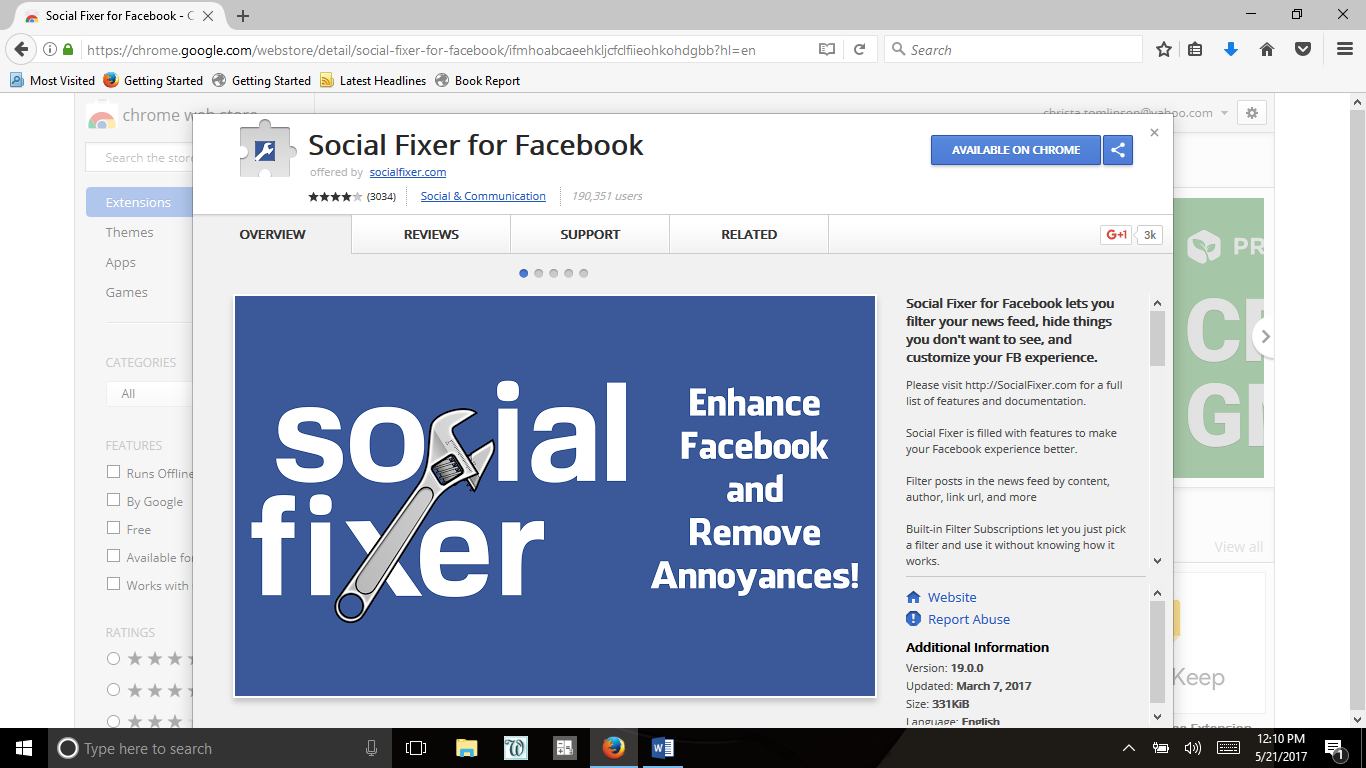Viewport: 1366px width, 768px height.
Task: Click the share icon next to Available on Chrome
Action: pos(1118,150)
